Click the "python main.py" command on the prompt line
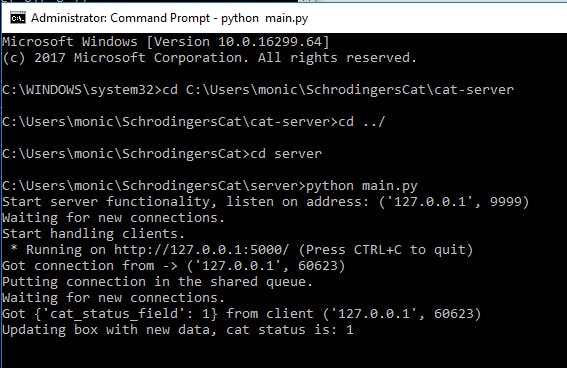The height and width of the screenshot is (368, 567). point(362,186)
